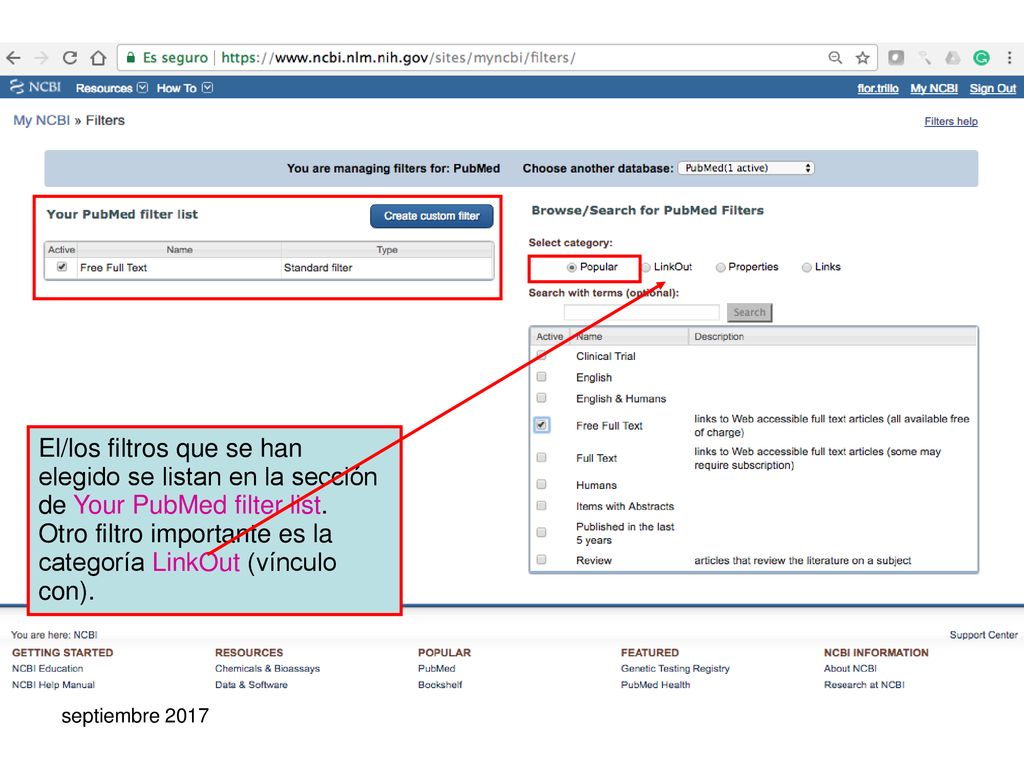Open NCBI Help Manual footer link
Viewport: 1024px width, 768px height.
pos(54,684)
